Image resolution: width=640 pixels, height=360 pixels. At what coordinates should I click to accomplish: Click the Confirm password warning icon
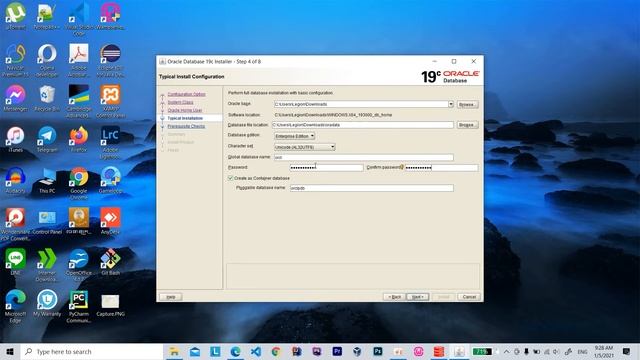click(402, 167)
